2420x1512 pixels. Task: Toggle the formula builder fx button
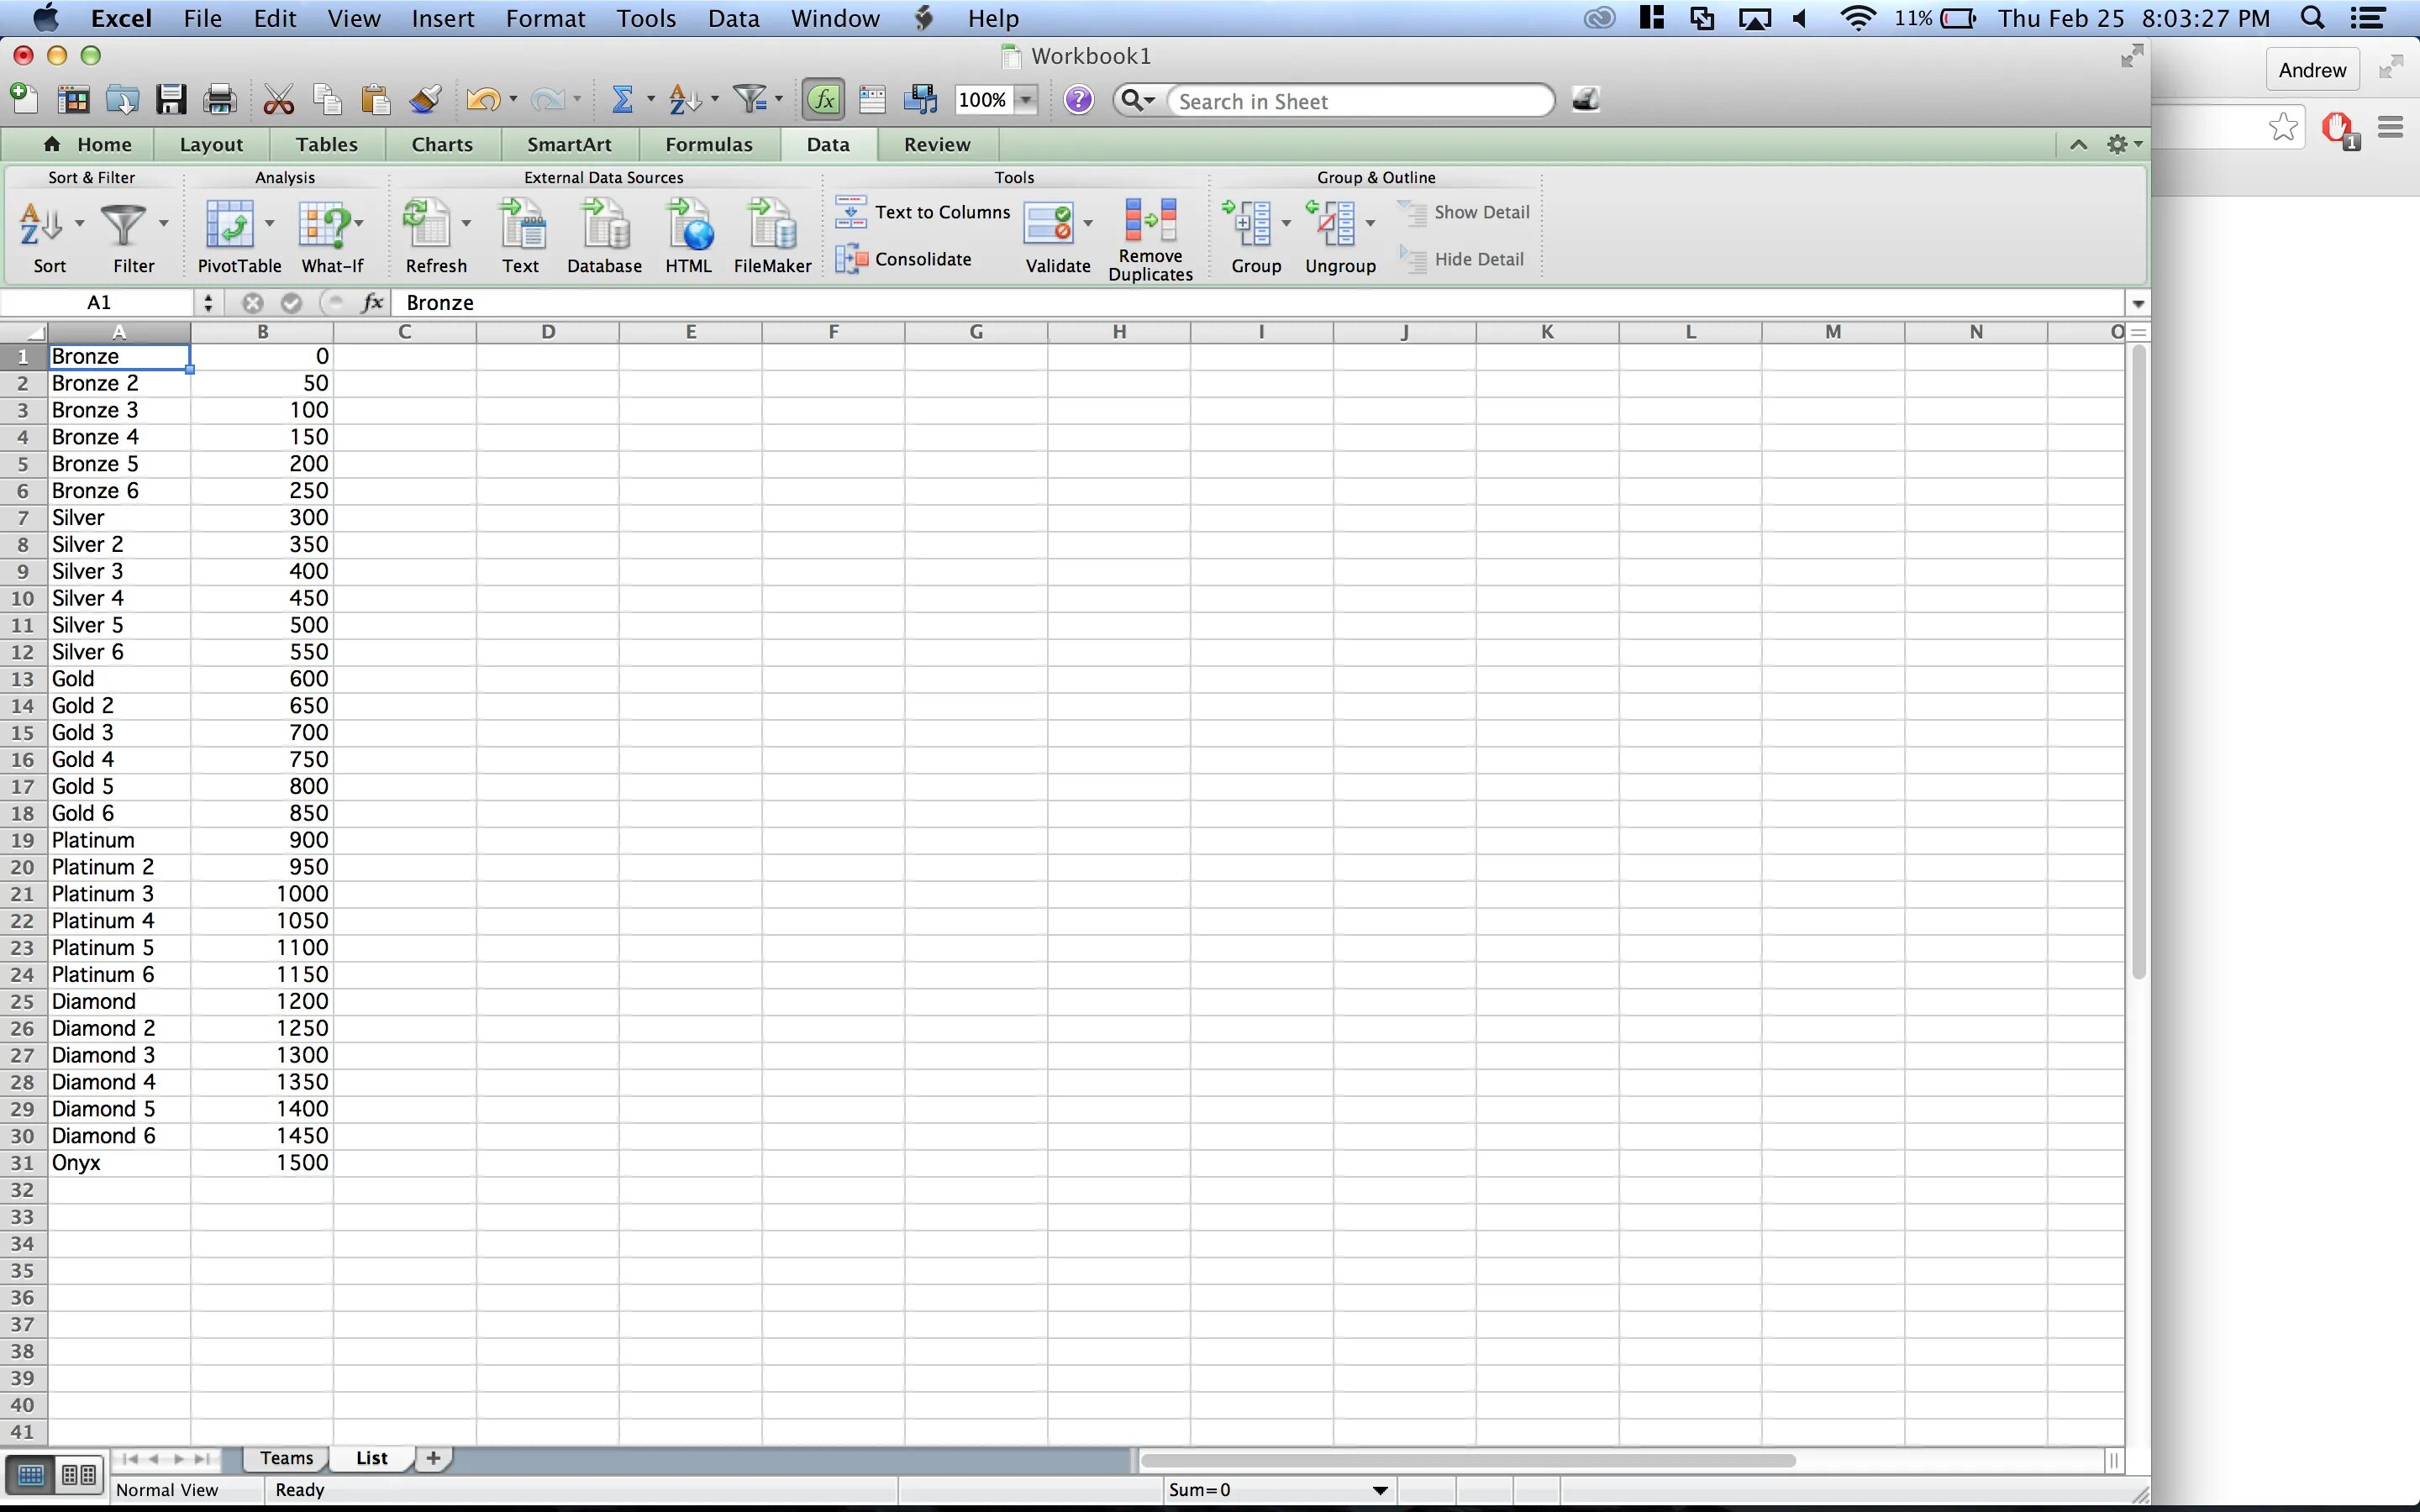(x=823, y=100)
